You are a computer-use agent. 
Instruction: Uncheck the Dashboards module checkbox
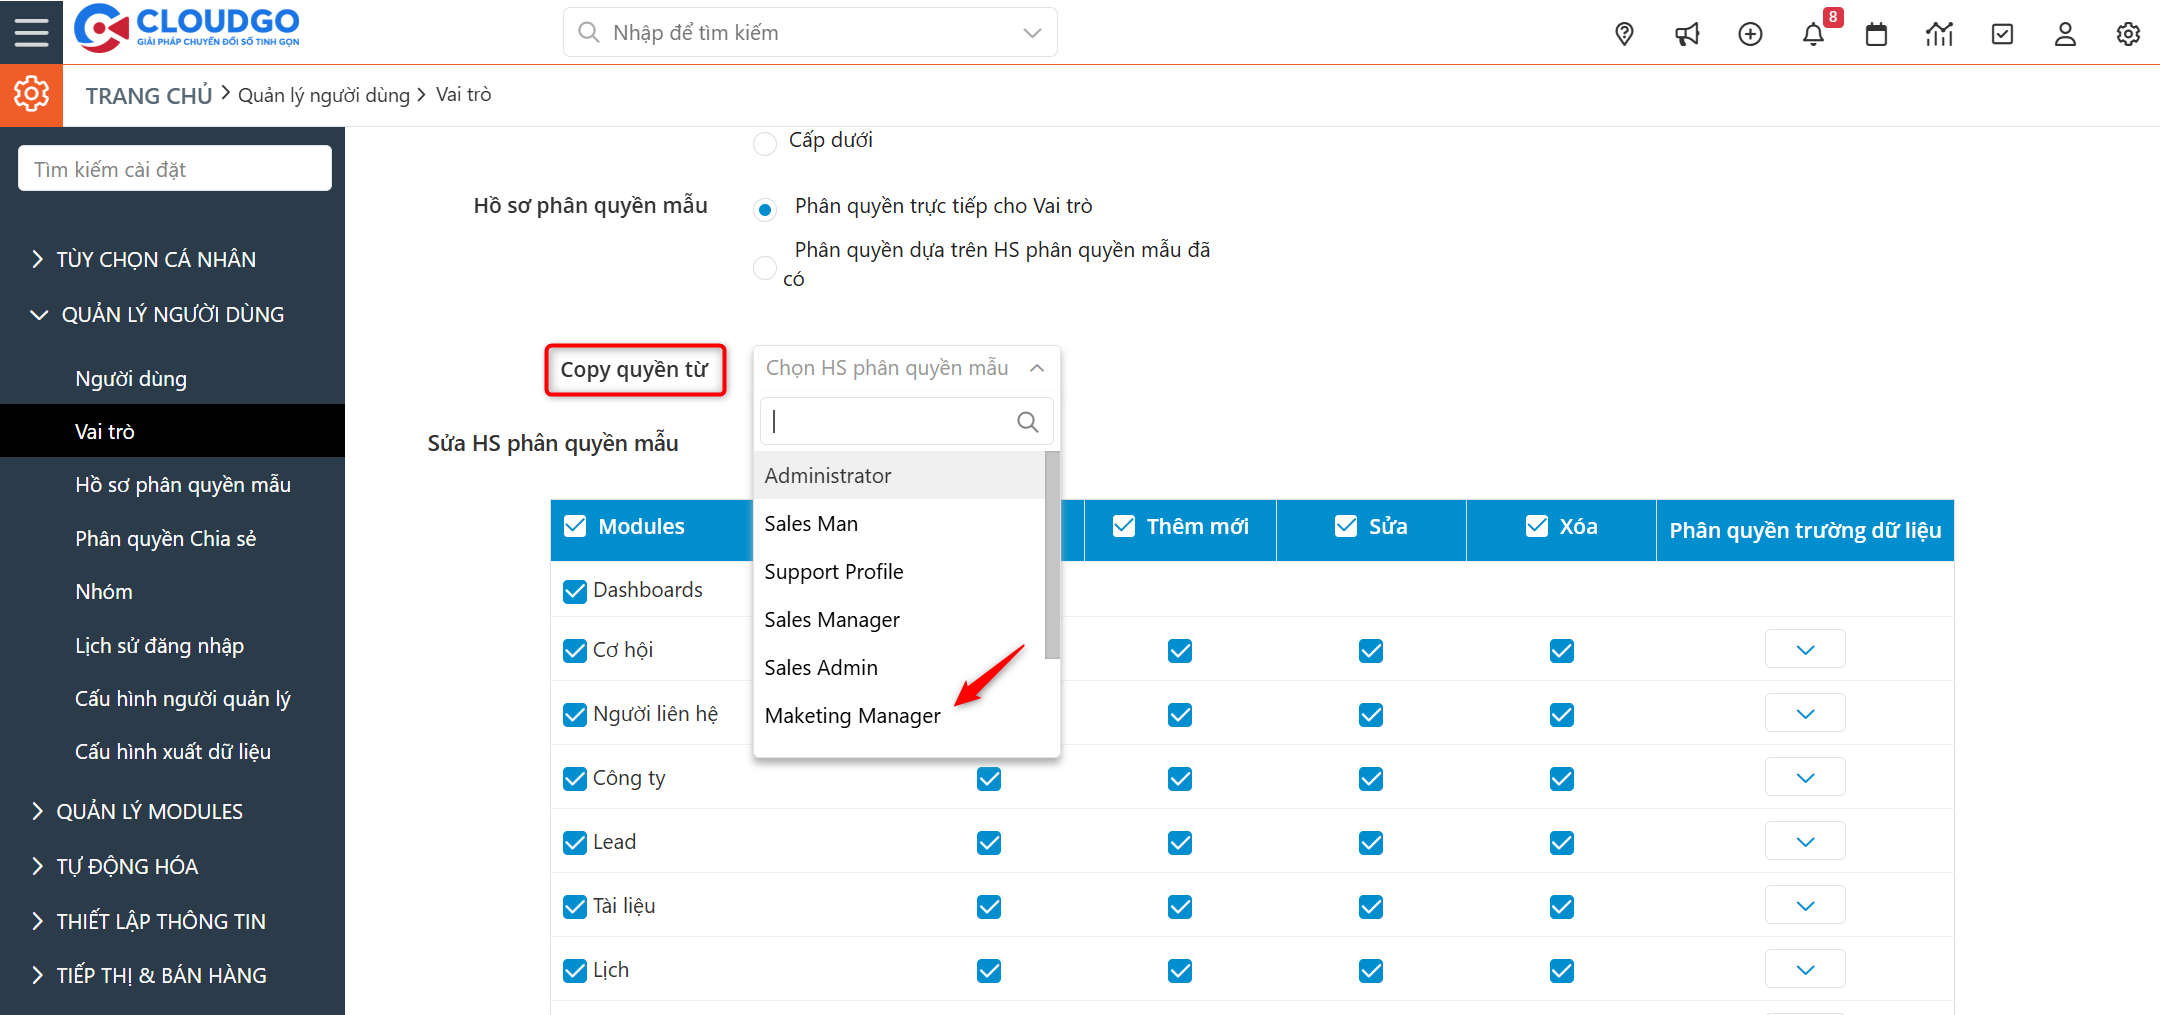pos(575,591)
